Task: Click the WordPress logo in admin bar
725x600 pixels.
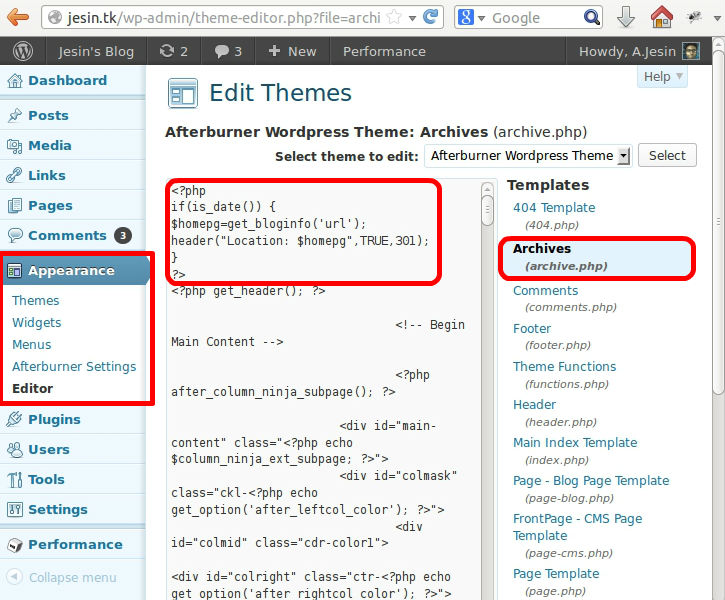Action: (23, 51)
